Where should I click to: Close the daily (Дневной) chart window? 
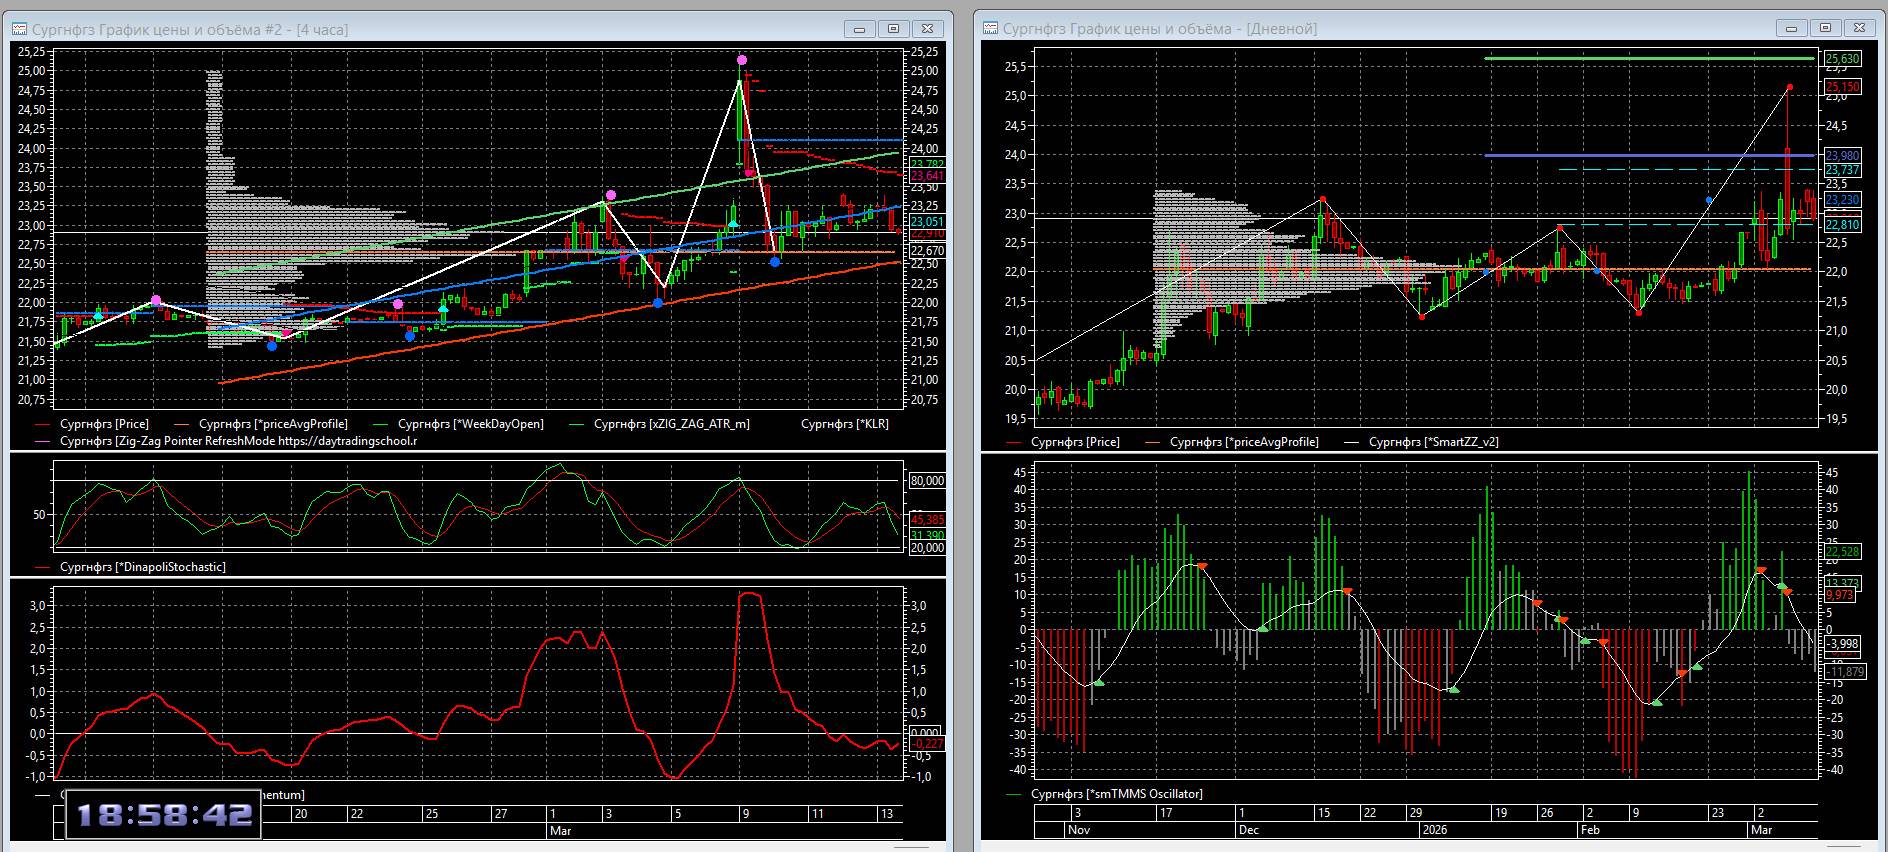coord(1859,28)
